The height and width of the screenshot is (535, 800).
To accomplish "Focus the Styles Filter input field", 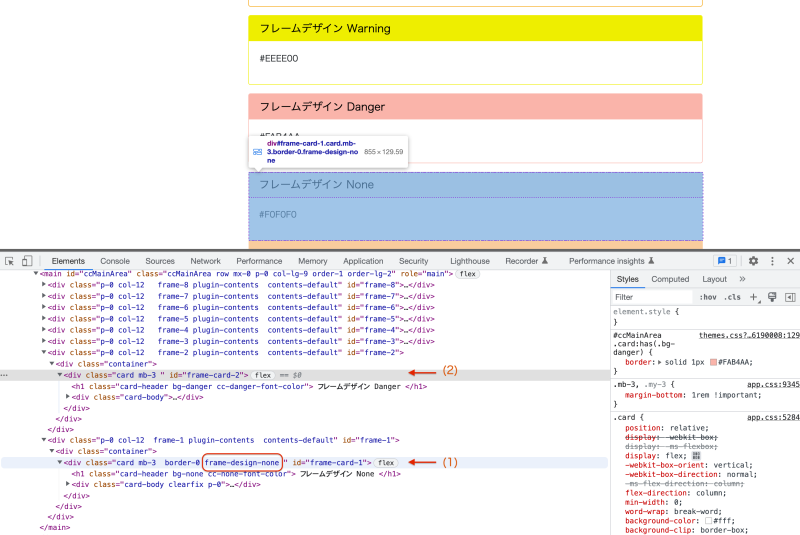I will (653, 297).
